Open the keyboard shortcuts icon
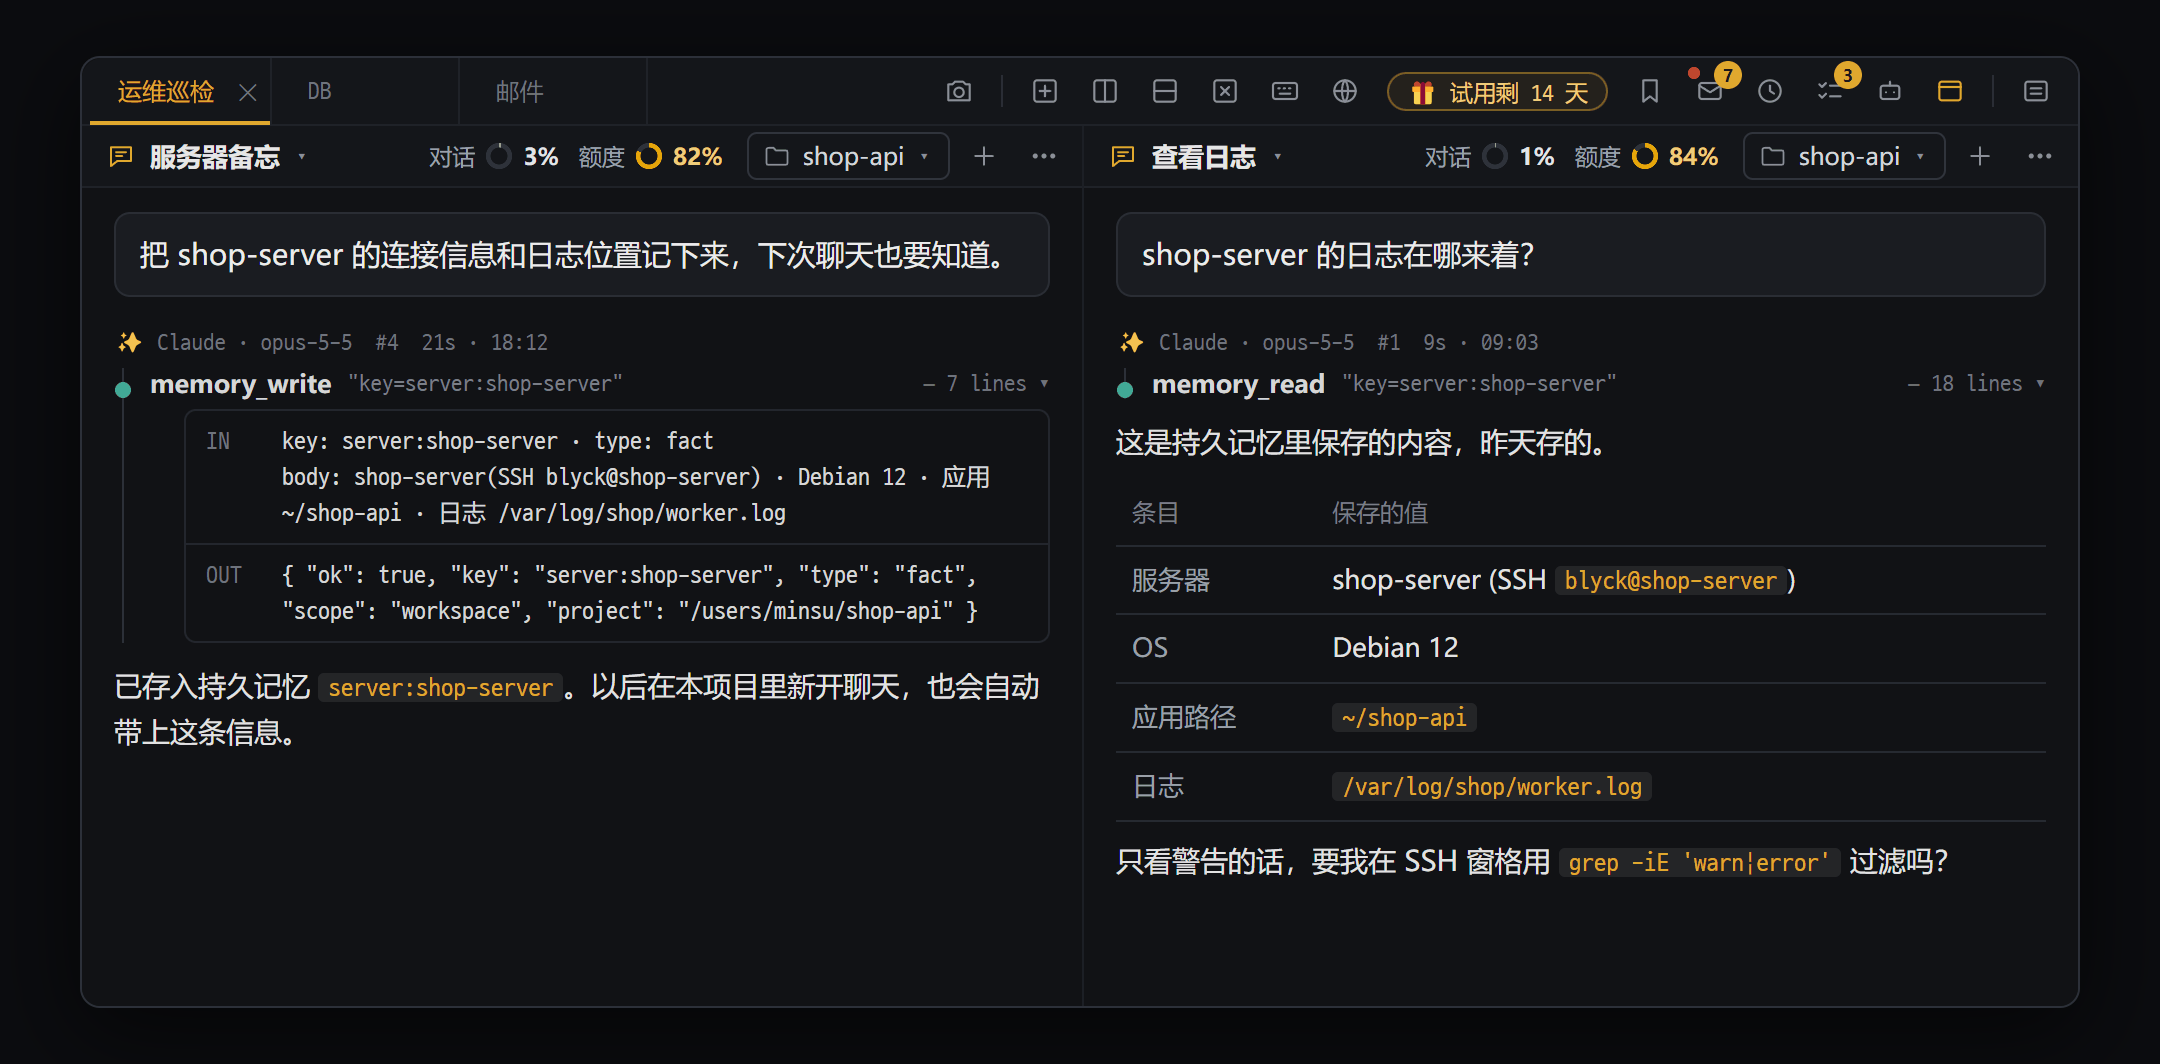 click(x=1284, y=92)
